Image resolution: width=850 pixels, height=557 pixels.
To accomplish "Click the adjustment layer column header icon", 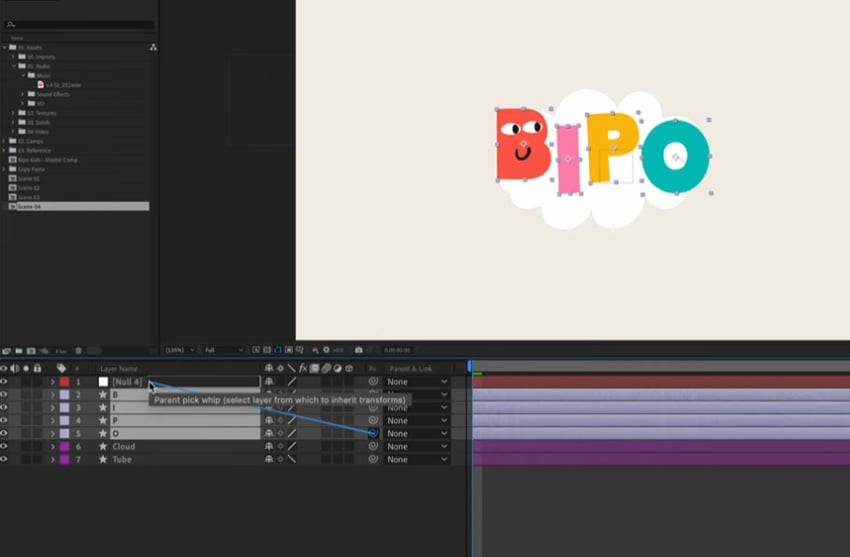I will coord(337,368).
